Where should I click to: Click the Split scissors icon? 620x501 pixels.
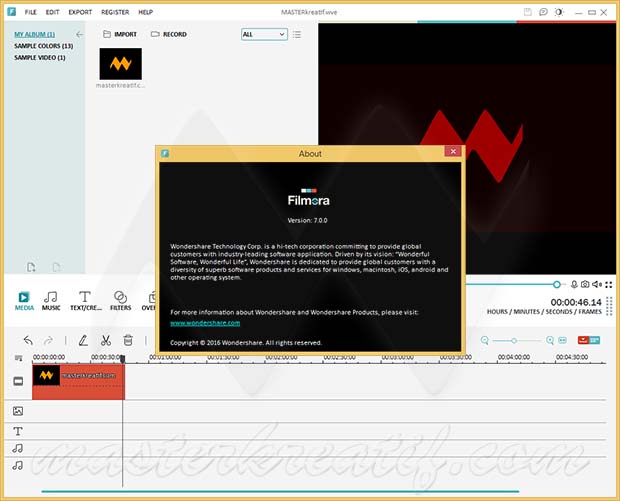point(106,340)
